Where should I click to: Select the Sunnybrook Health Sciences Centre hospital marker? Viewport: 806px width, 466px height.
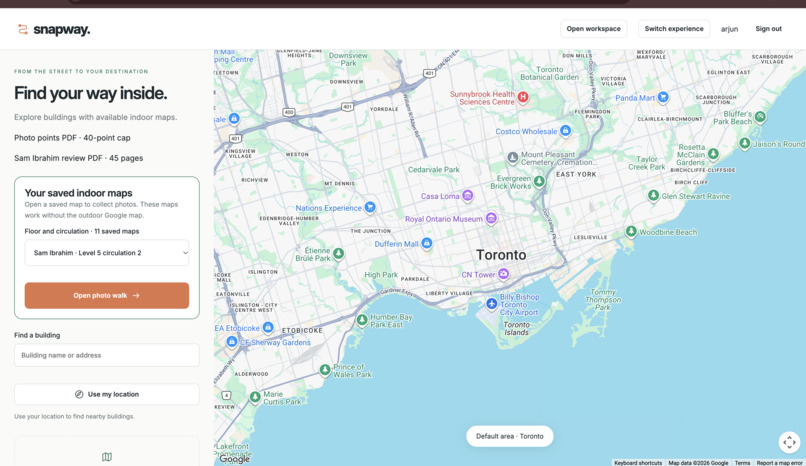(523, 97)
